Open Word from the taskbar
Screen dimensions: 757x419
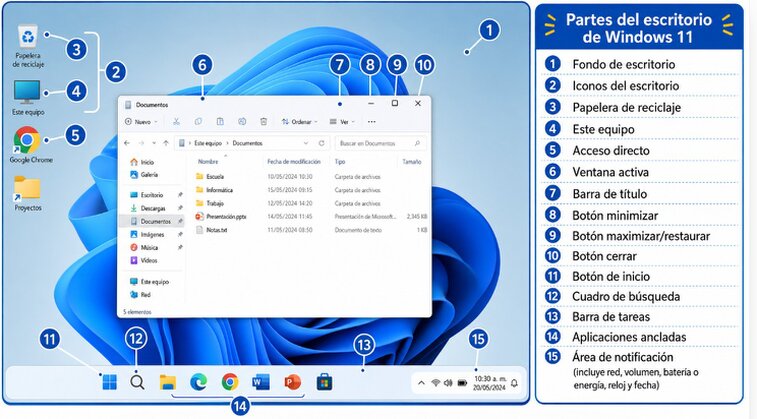coord(261,382)
